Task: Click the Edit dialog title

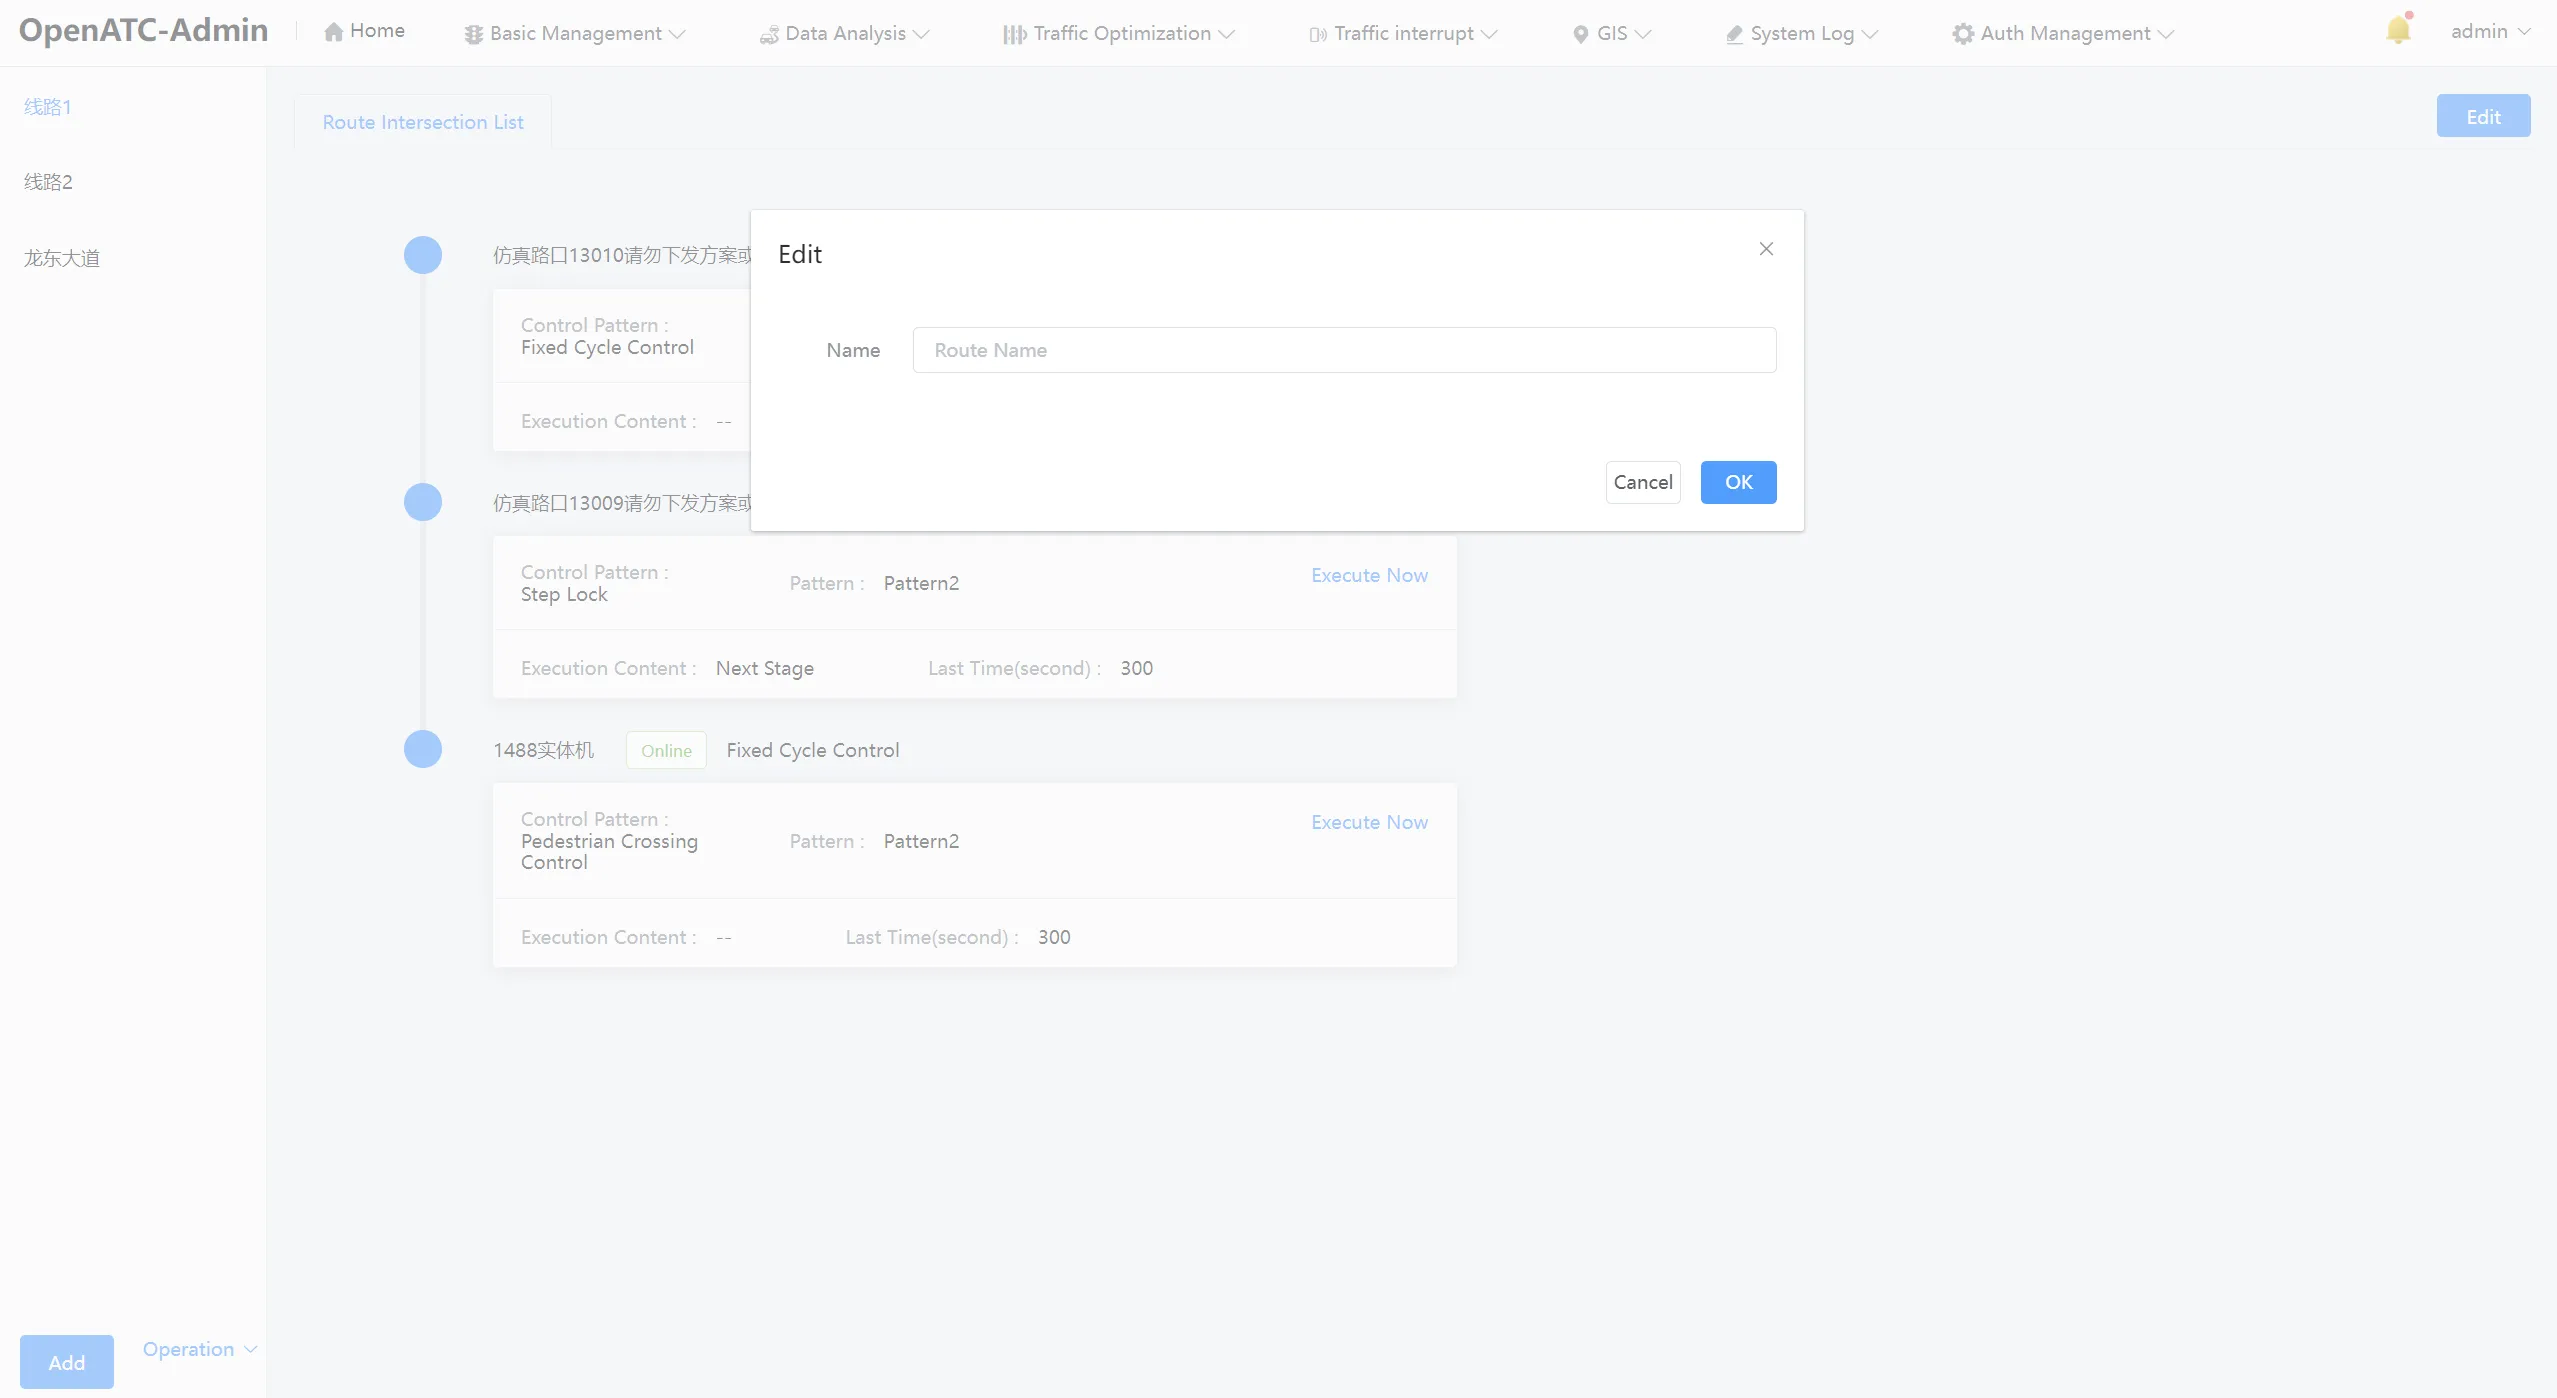Action: [x=800, y=254]
